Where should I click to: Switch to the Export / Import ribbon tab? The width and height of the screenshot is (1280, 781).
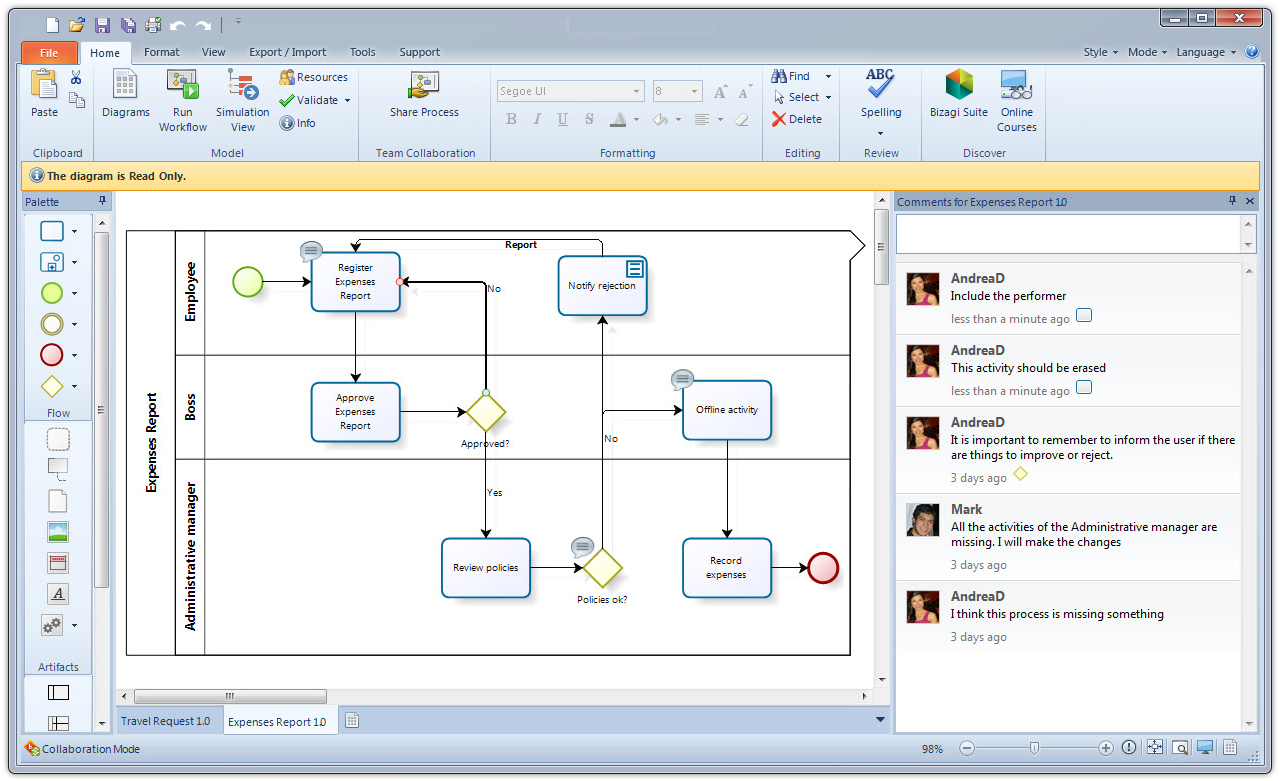288,52
